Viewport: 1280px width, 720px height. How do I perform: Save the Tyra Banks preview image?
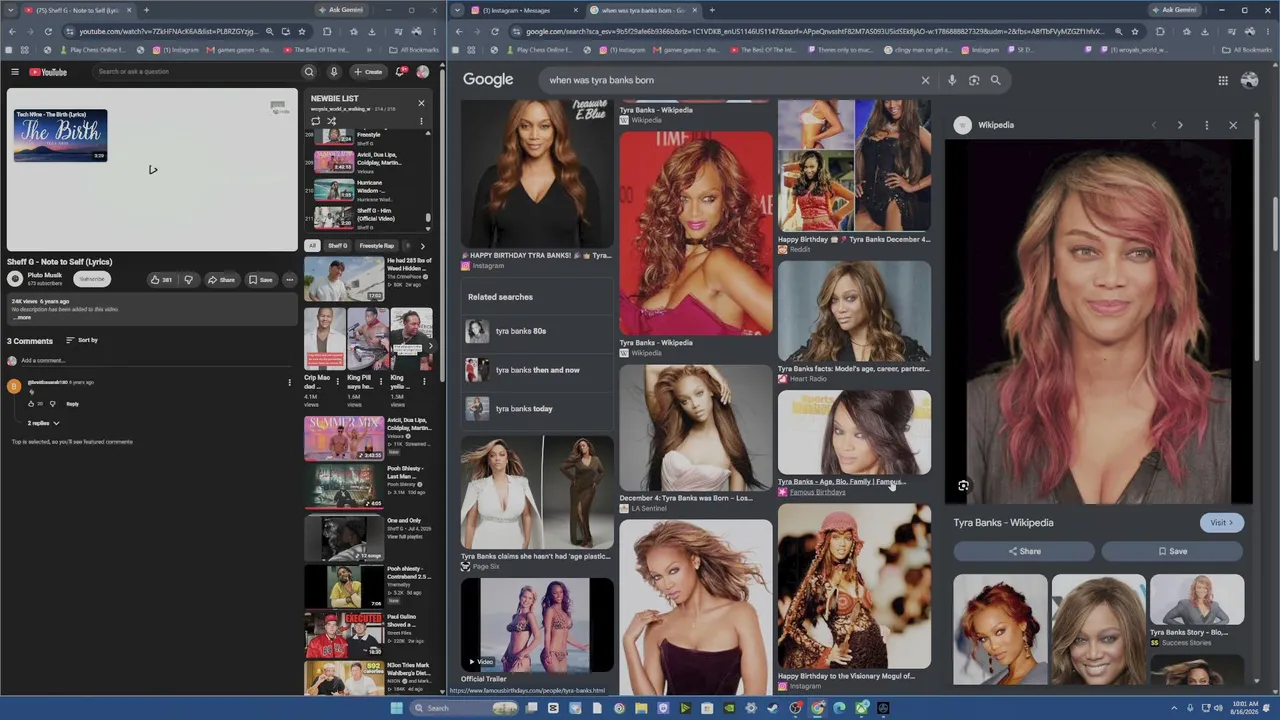coord(1173,551)
